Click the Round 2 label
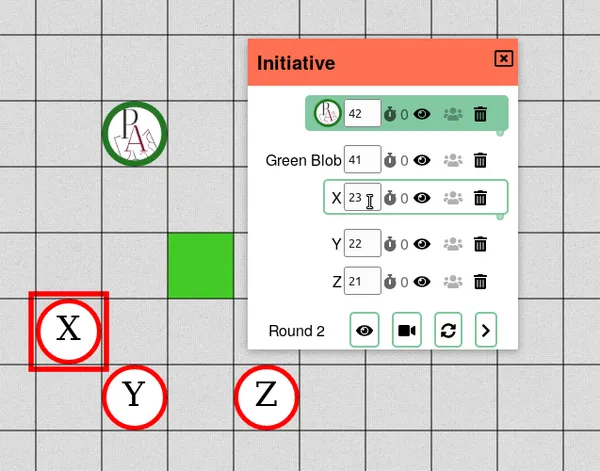This screenshot has width=600, height=471. (297, 331)
